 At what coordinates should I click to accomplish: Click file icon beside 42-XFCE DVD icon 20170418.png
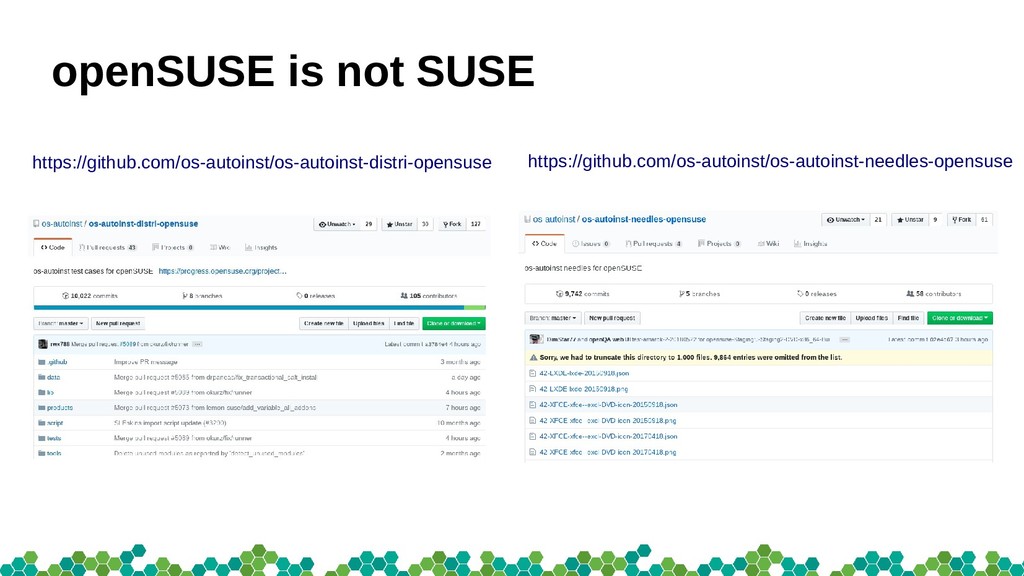point(533,452)
